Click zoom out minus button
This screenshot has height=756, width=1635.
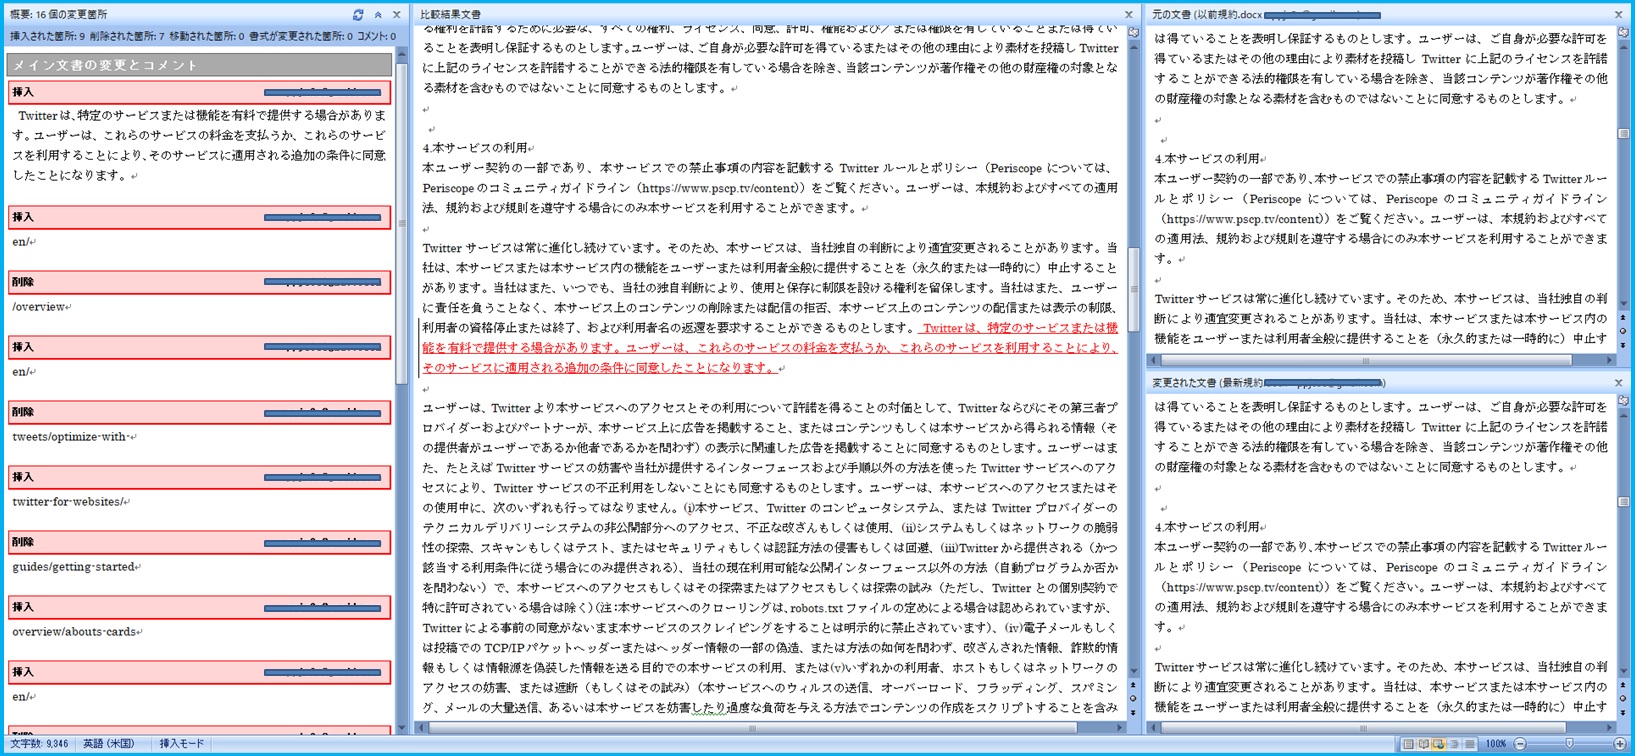click(x=1521, y=744)
